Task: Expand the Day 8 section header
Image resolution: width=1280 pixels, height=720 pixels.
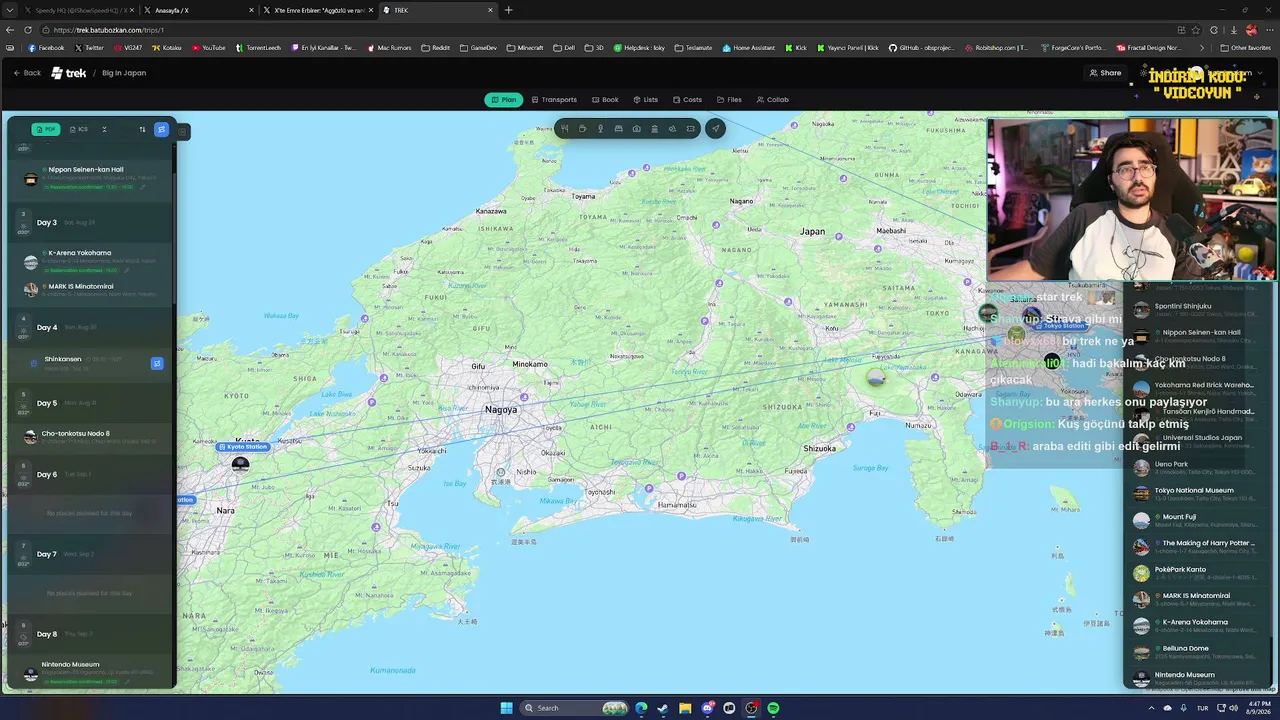Action: pos(90,634)
